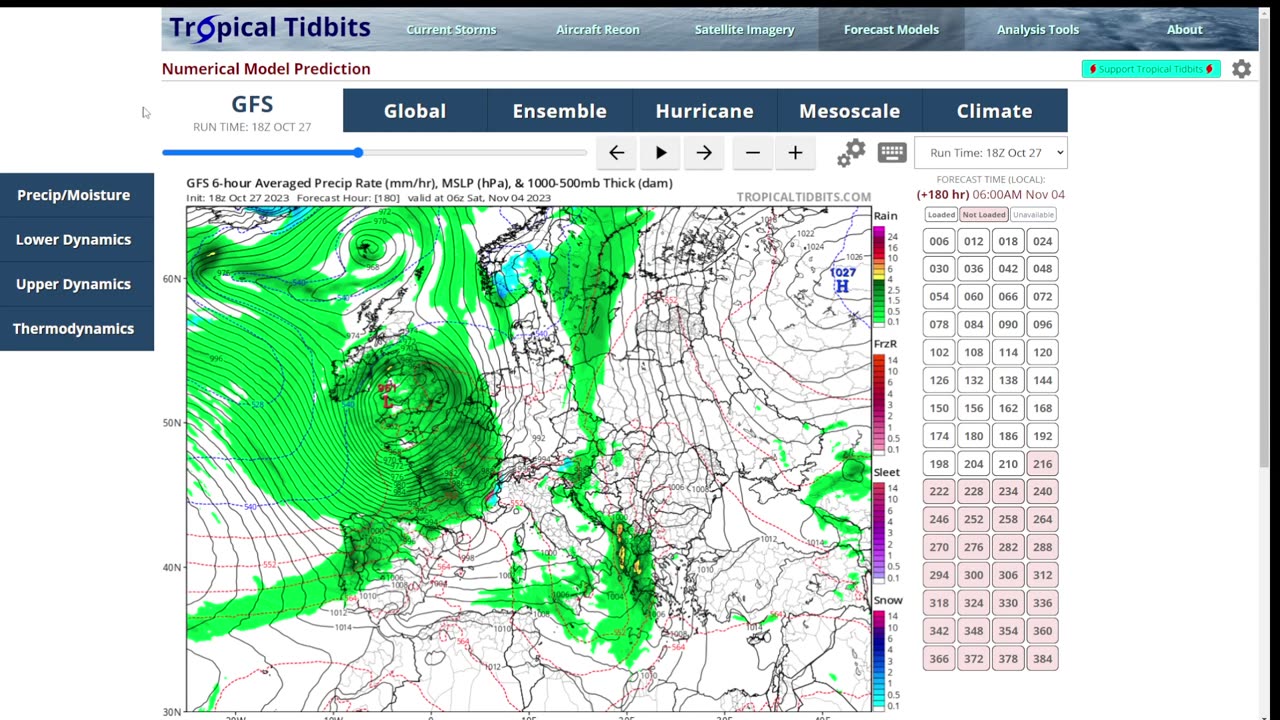Click the GFS model title
Image resolution: width=1280 pixels, height=720 pixels.
[x=252, y=104]
